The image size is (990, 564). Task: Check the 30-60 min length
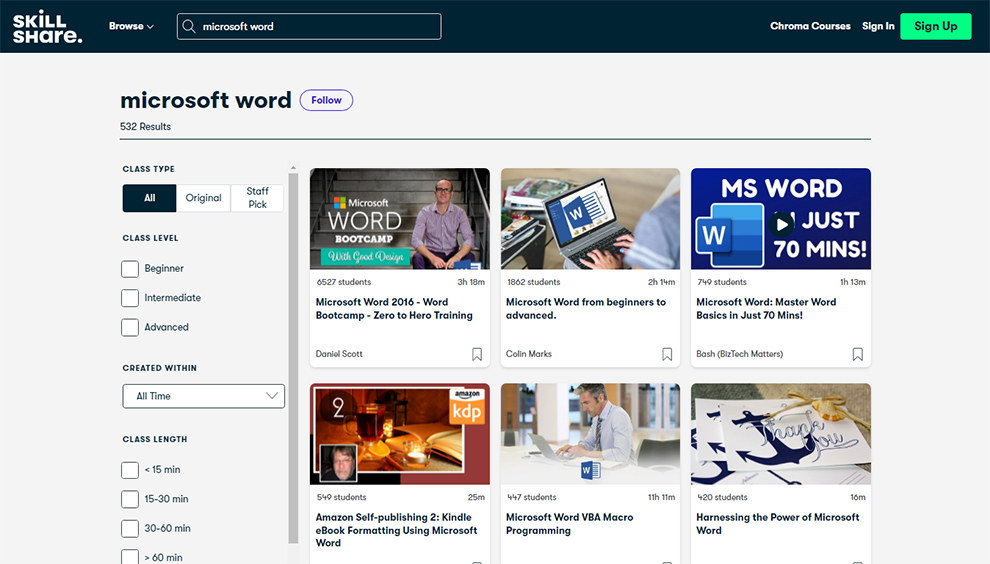130,528
